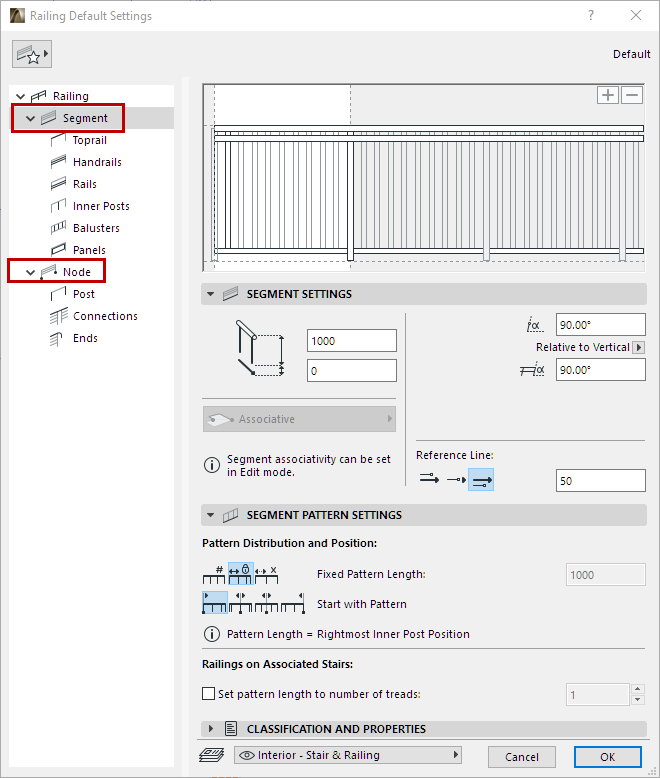Select Post label under Node
This screenshot has width=660, height=778.
coord(84,294)
